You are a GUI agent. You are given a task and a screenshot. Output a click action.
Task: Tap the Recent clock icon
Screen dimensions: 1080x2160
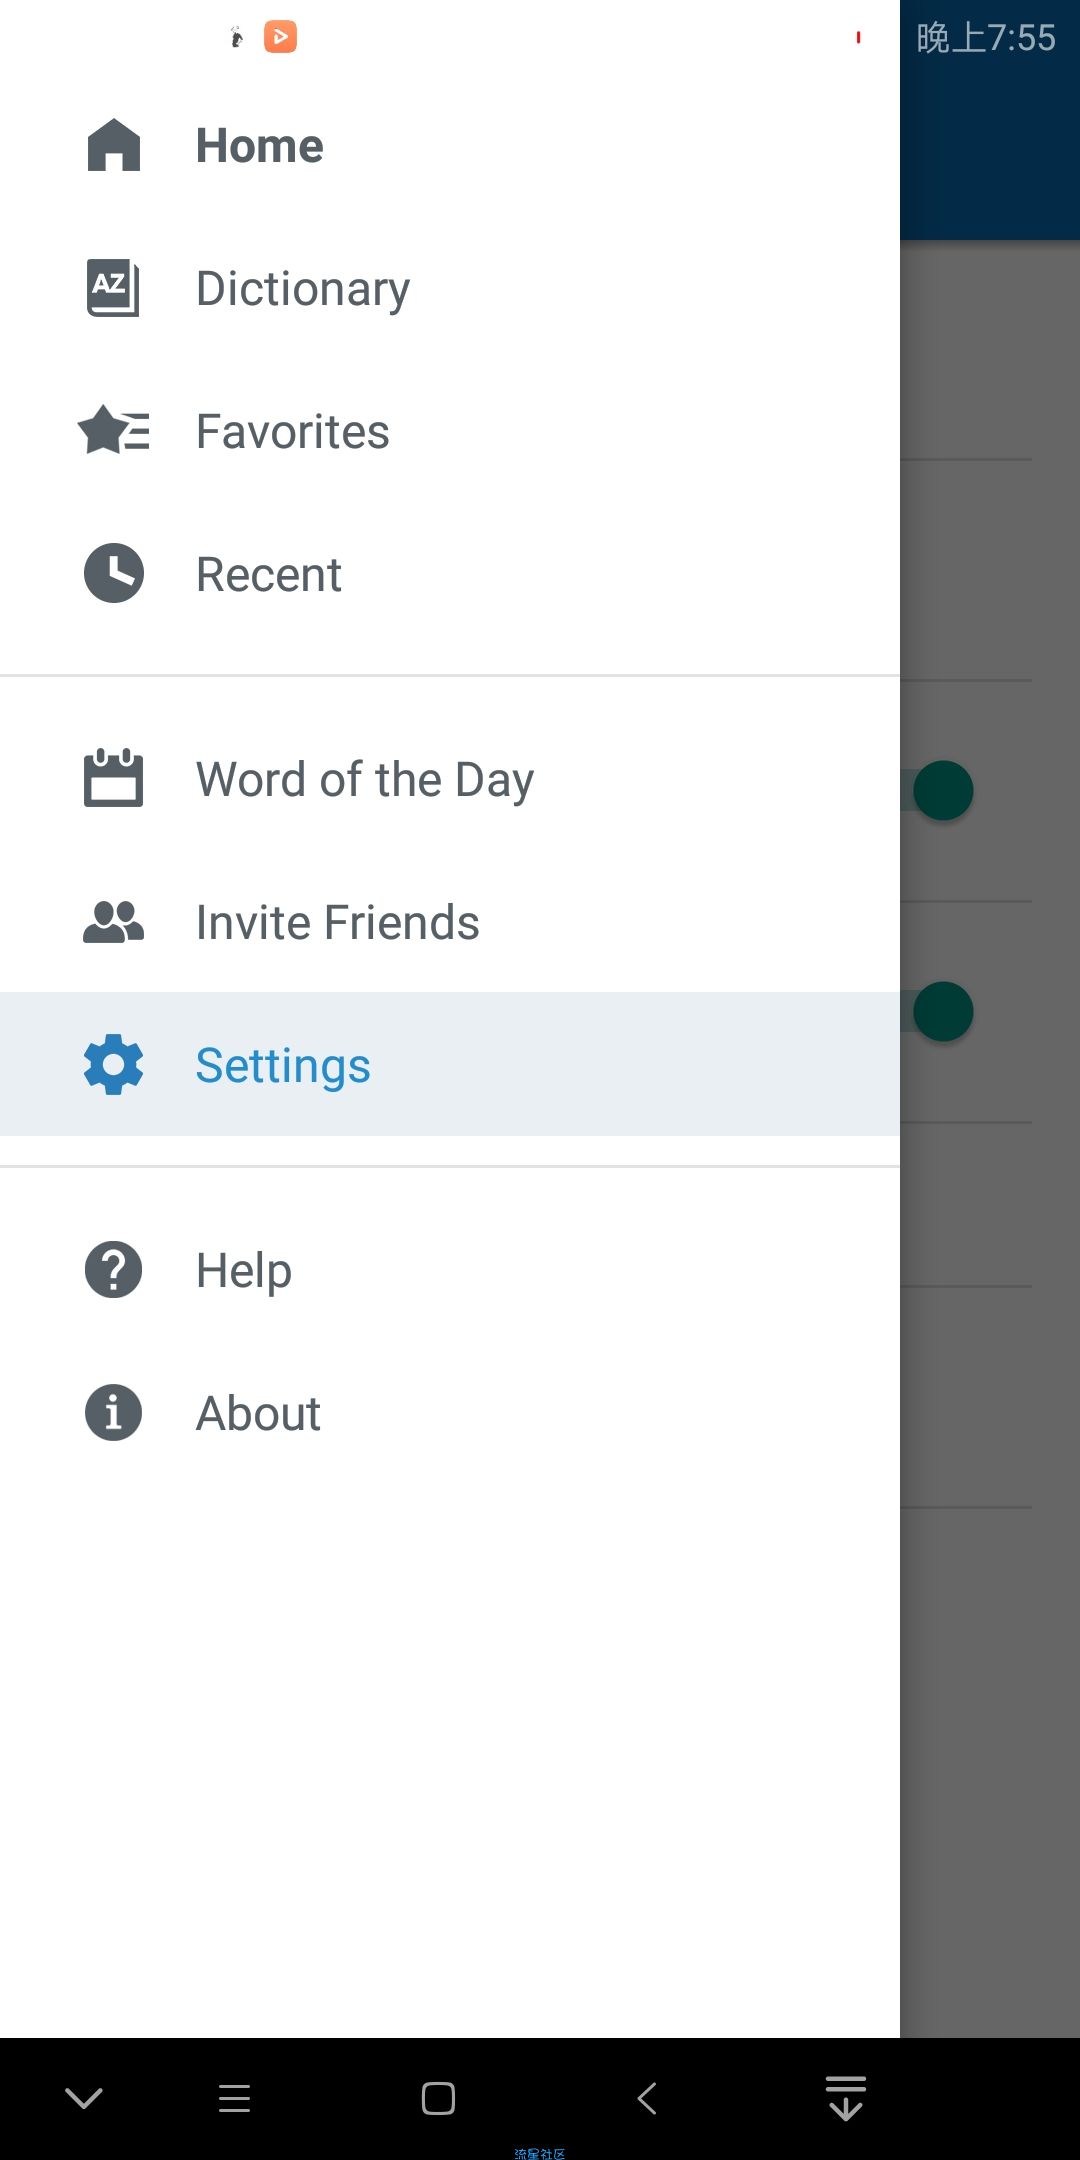(x=114, y=573)
